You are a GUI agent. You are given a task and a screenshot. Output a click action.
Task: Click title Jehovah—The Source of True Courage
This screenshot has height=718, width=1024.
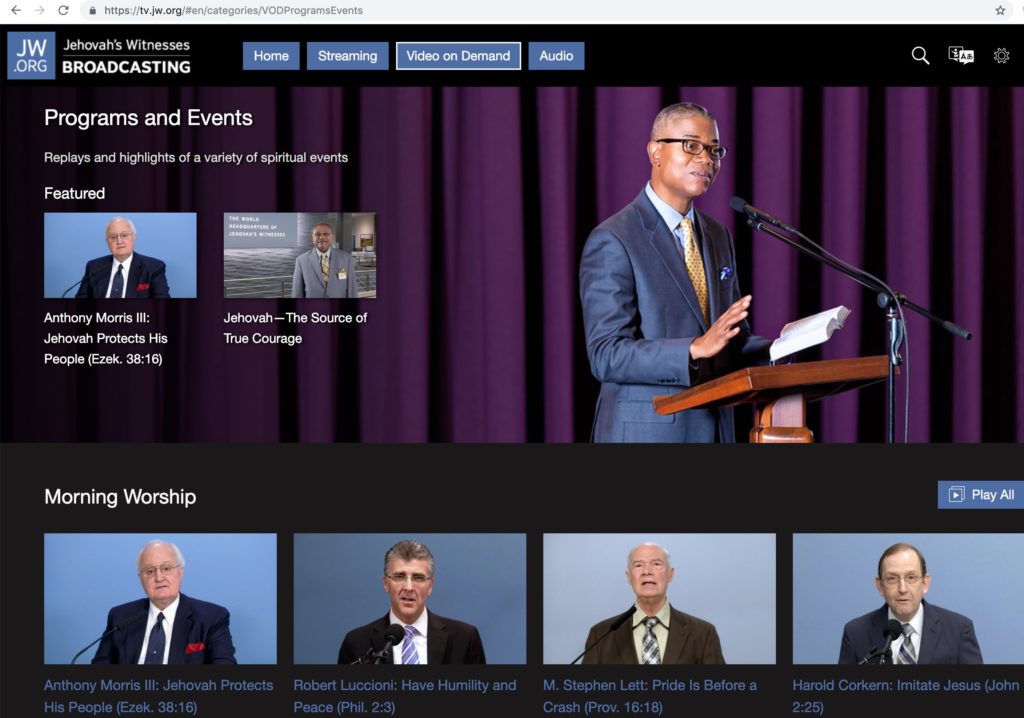click(295, 328)
